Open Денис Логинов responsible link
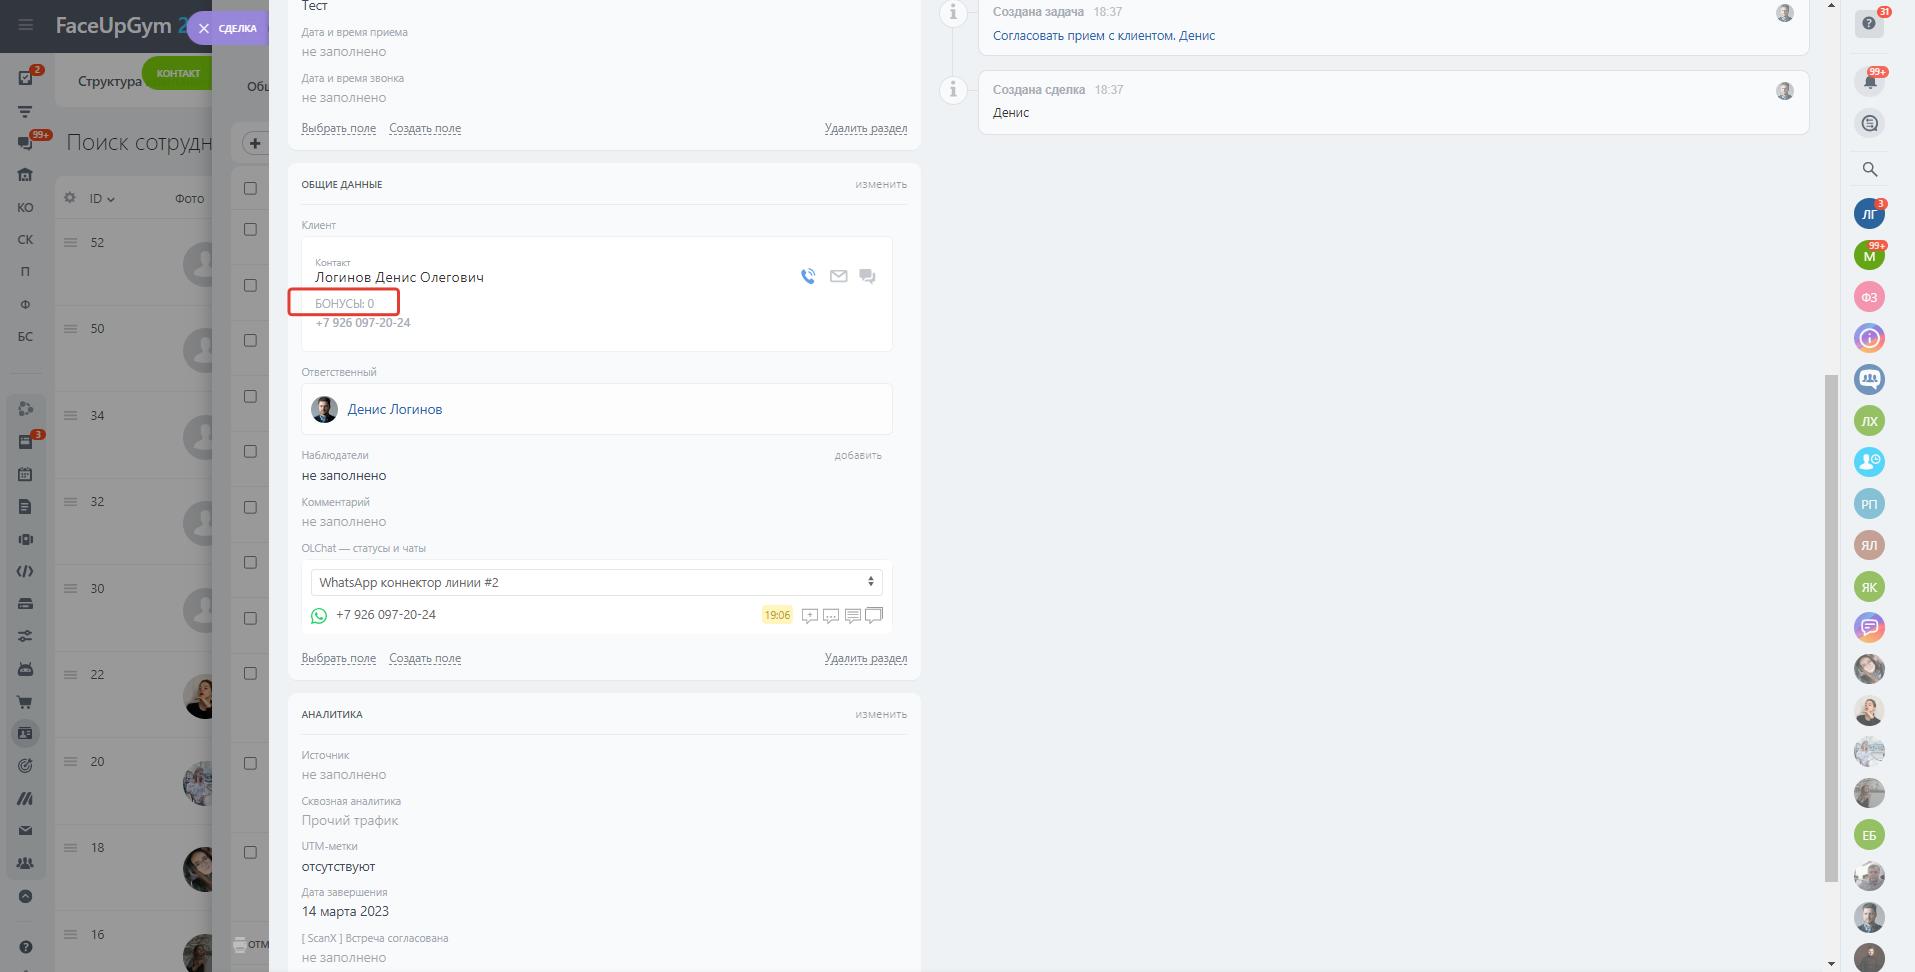The height and width of the screenshot is (972, 1915). point(394,409)
